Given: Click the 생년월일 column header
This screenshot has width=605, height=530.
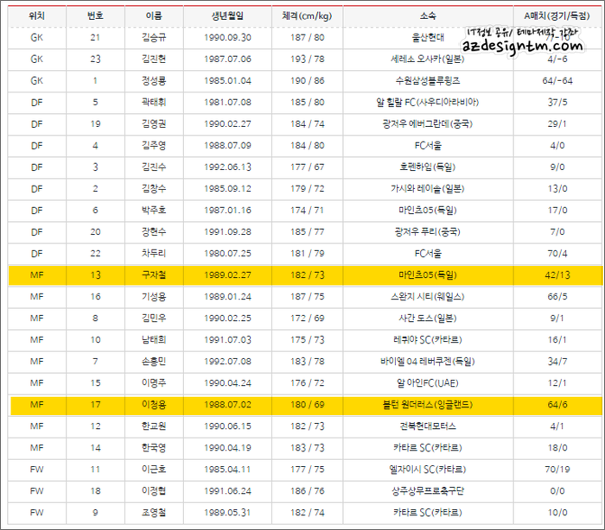Looking at the screenshot, I should click(228, 16).
